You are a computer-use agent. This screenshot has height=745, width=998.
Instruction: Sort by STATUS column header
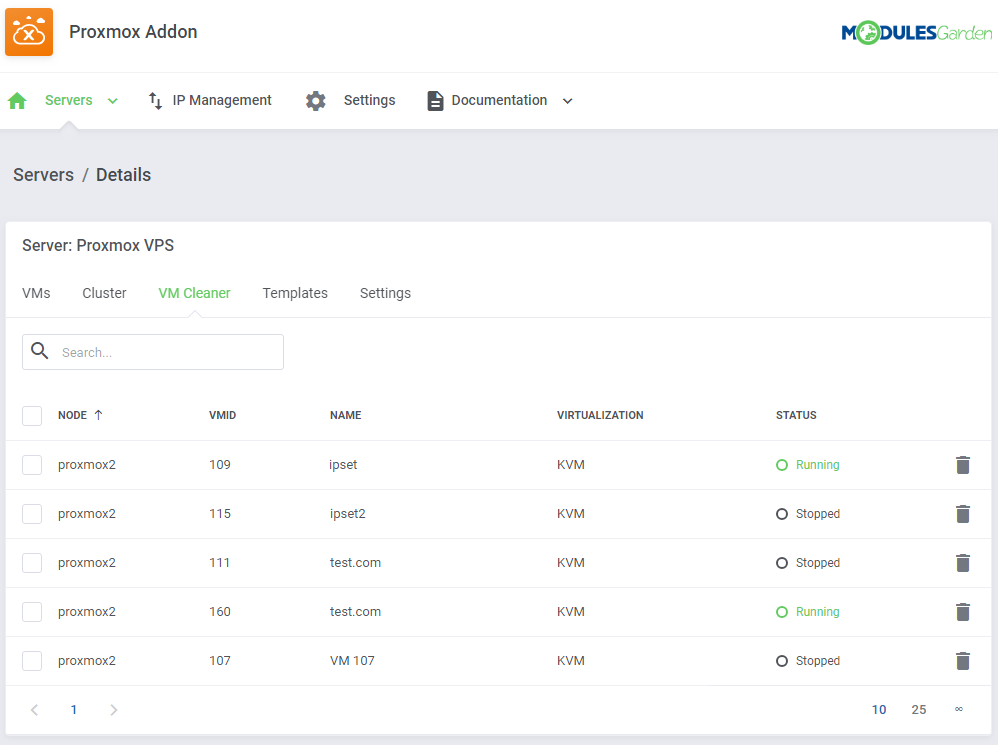796,415
